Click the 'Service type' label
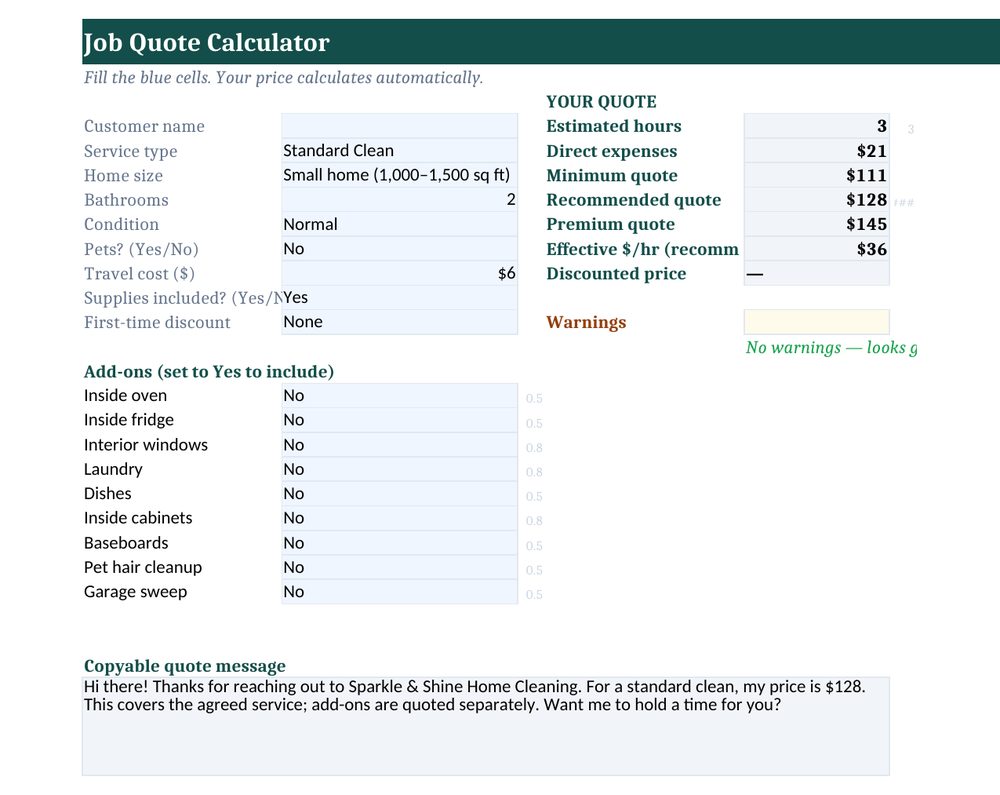1000x795 pixels. pos(131,152)
